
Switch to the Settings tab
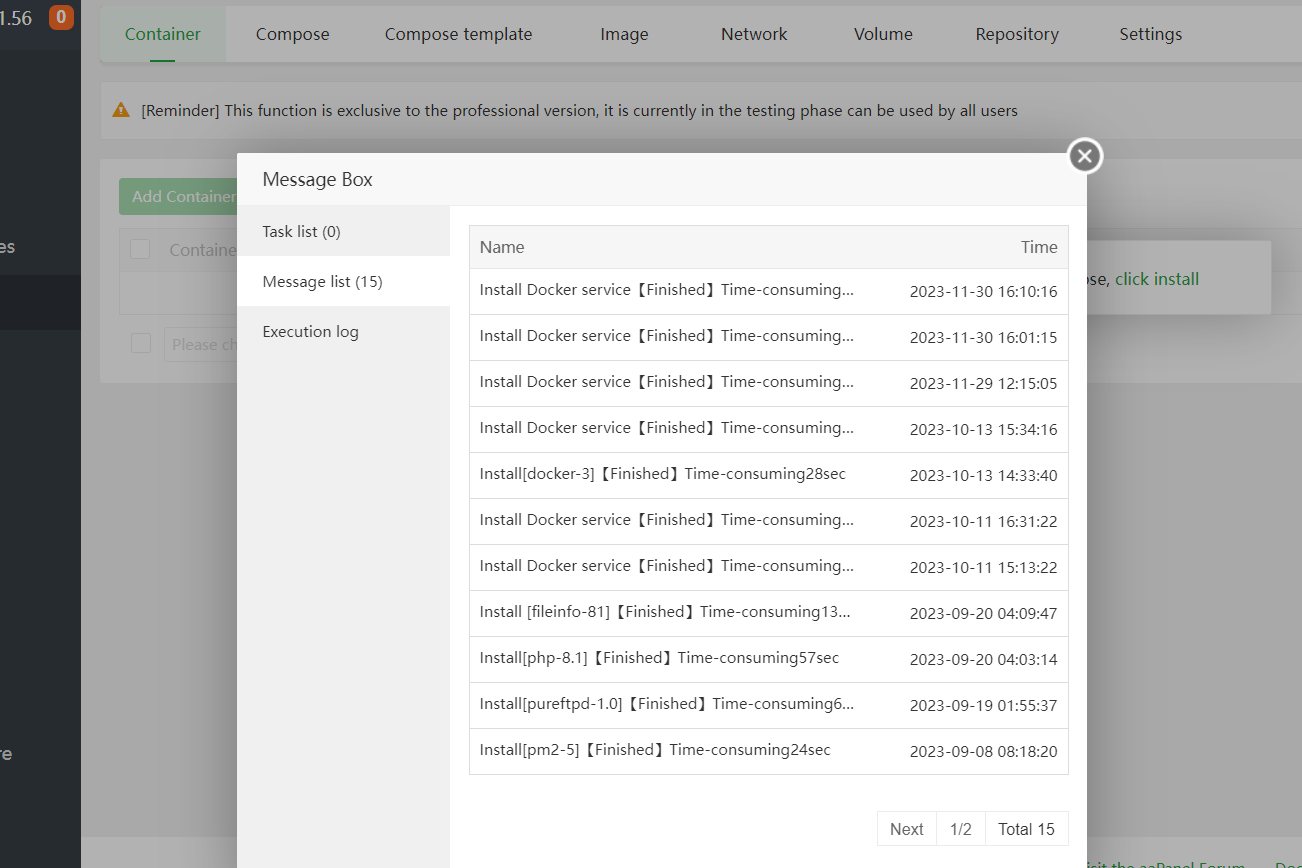click(x=1150, y=34)
